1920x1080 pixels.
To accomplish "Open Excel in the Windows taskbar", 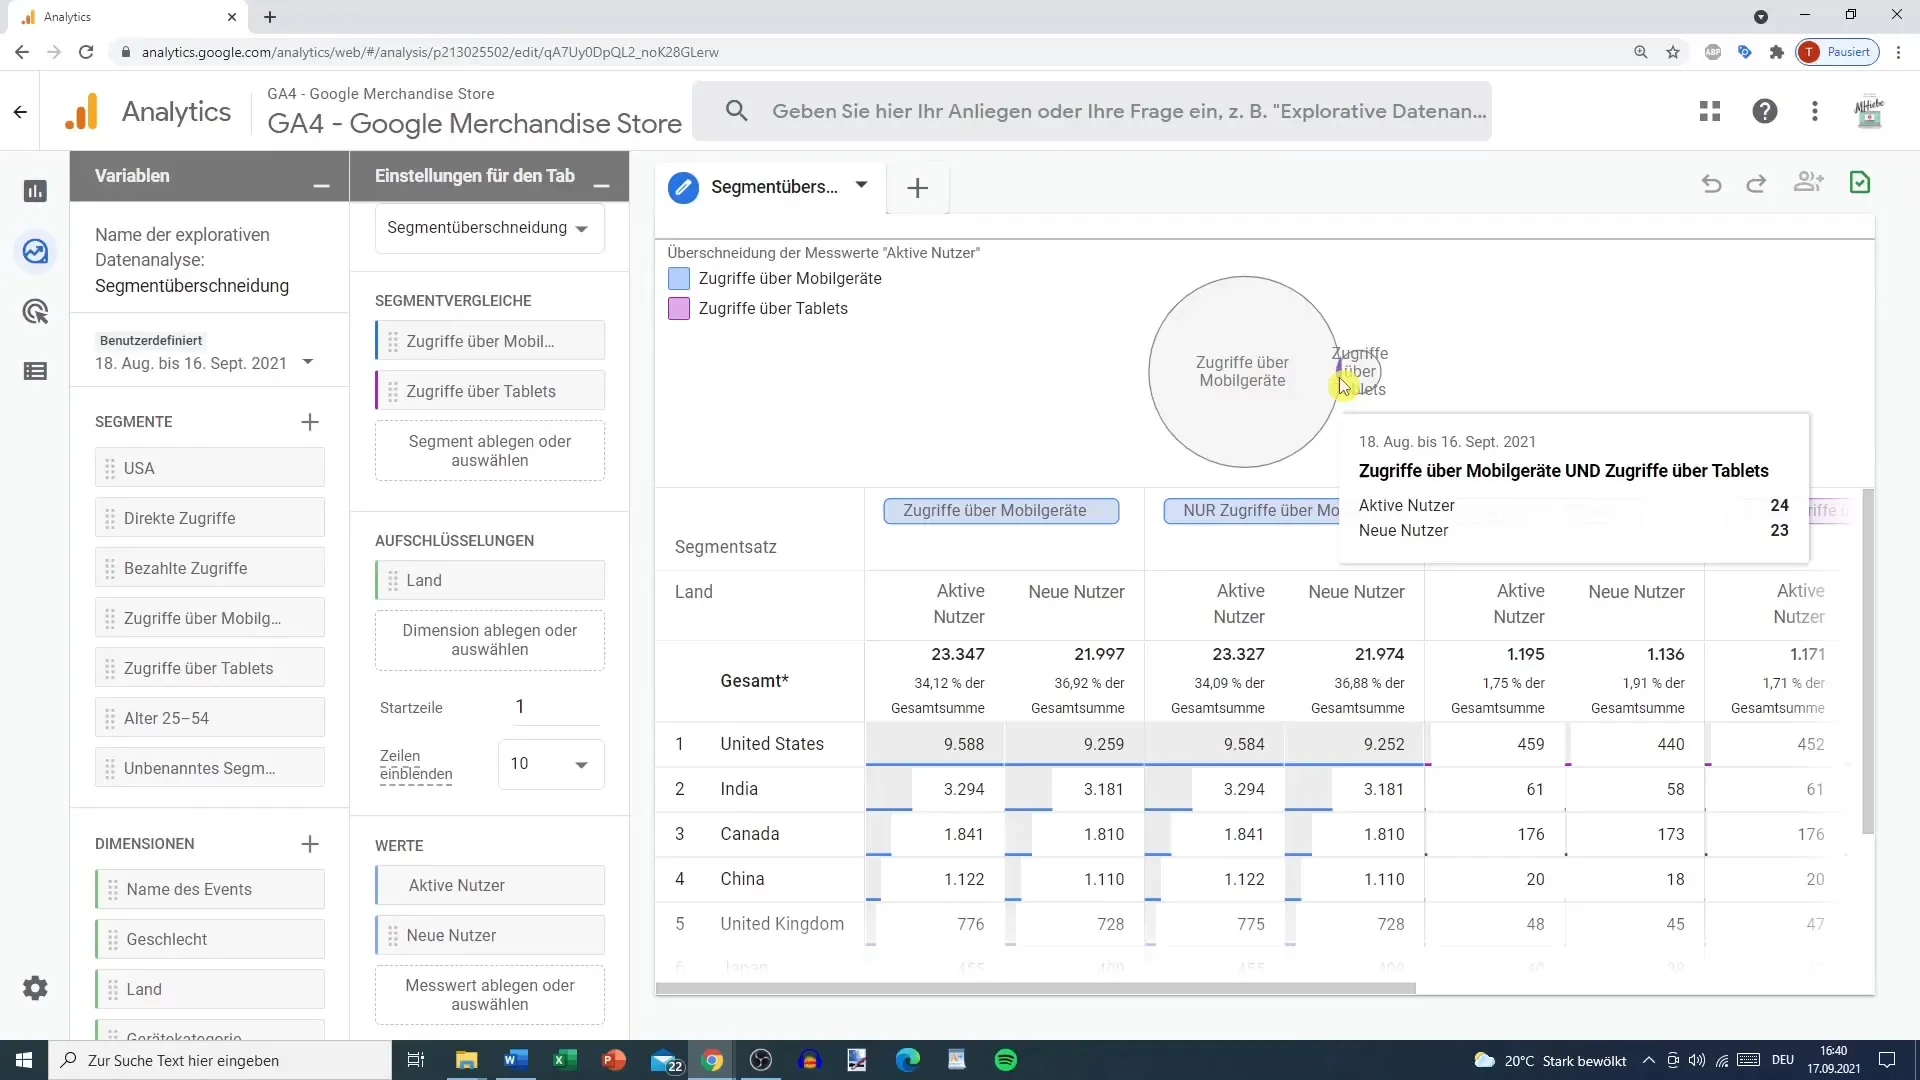I will click(x=564, y=1060).
